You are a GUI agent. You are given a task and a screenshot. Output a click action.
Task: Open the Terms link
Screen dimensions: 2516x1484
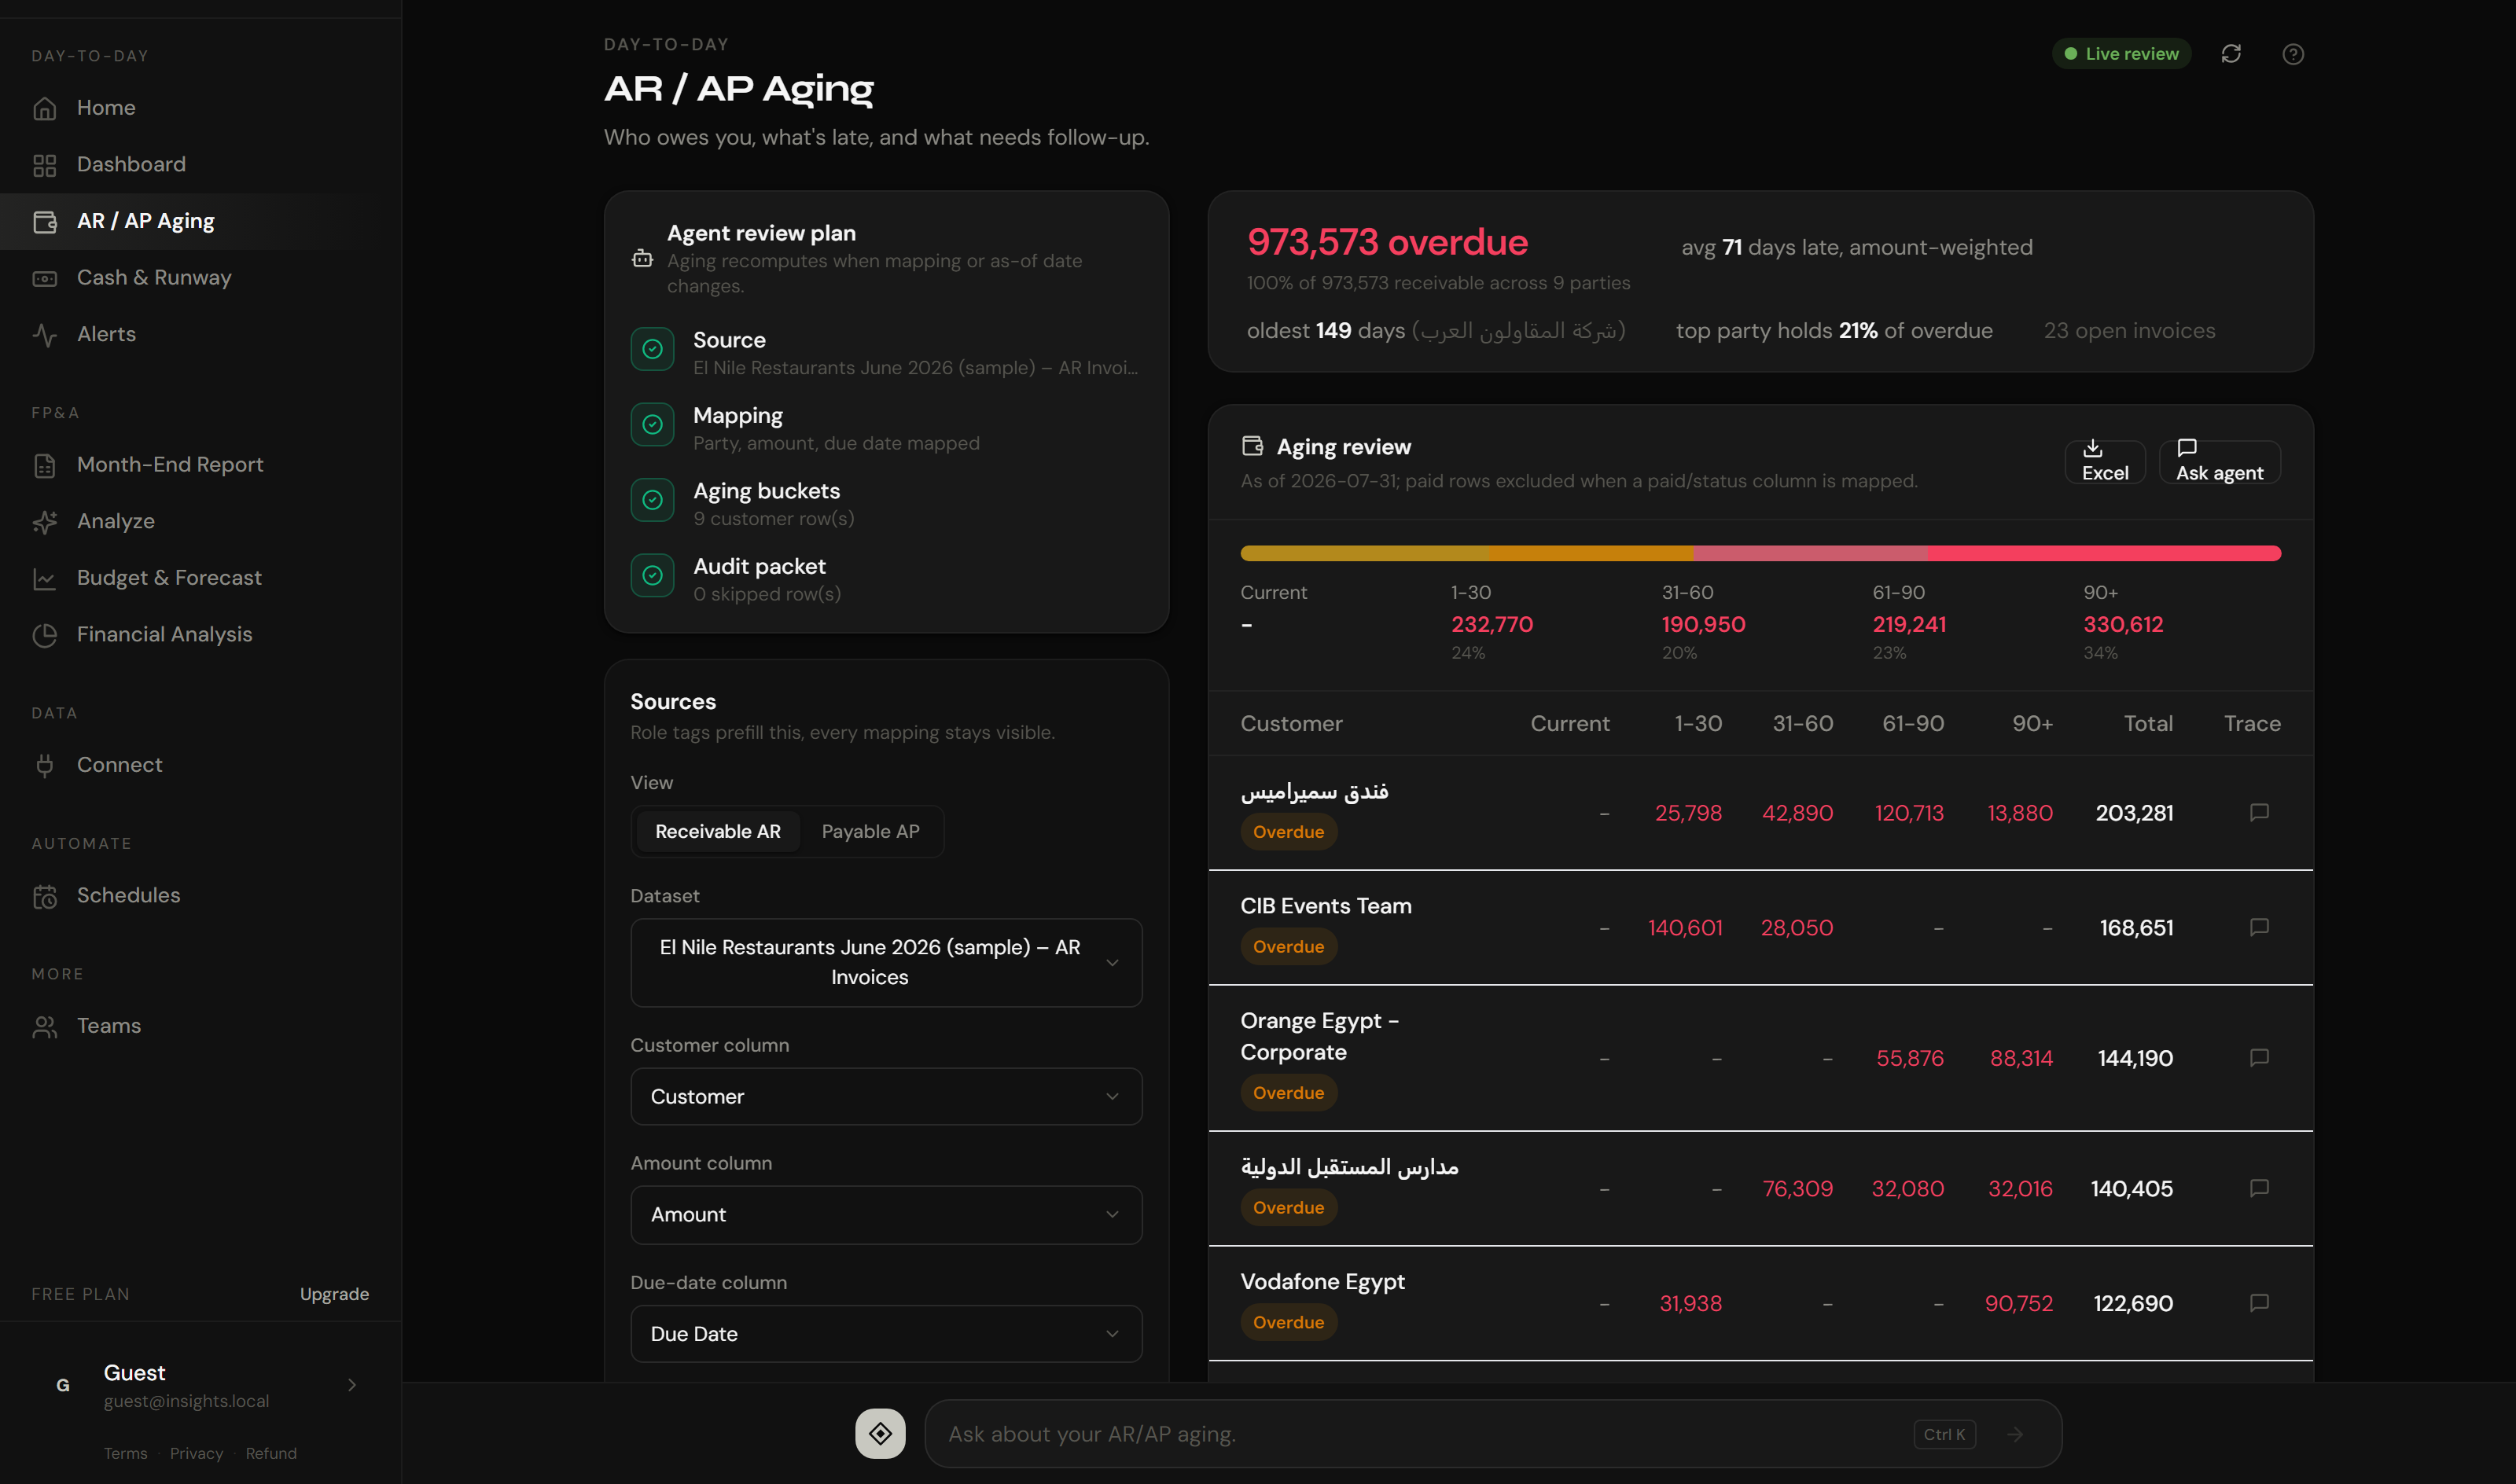(x=125, y=1453)
